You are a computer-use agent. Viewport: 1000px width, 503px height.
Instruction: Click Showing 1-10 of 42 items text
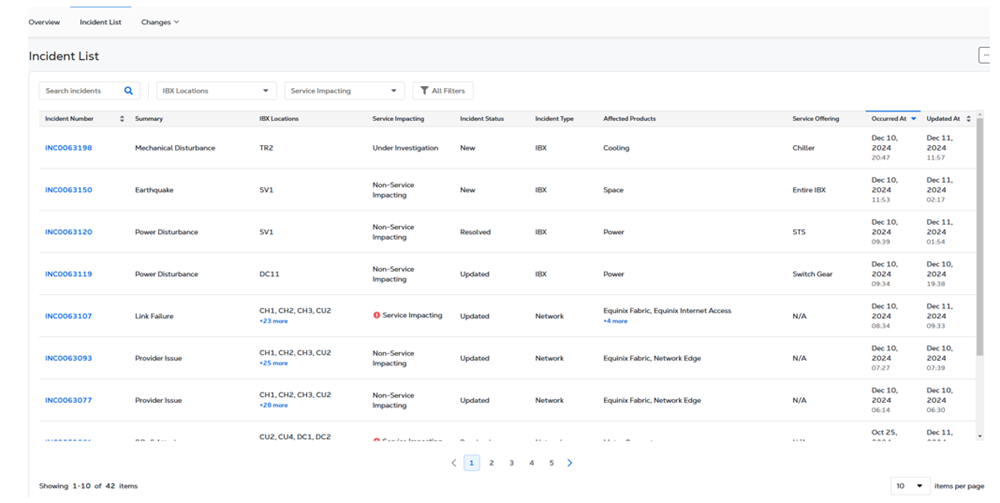click(88, 486)
